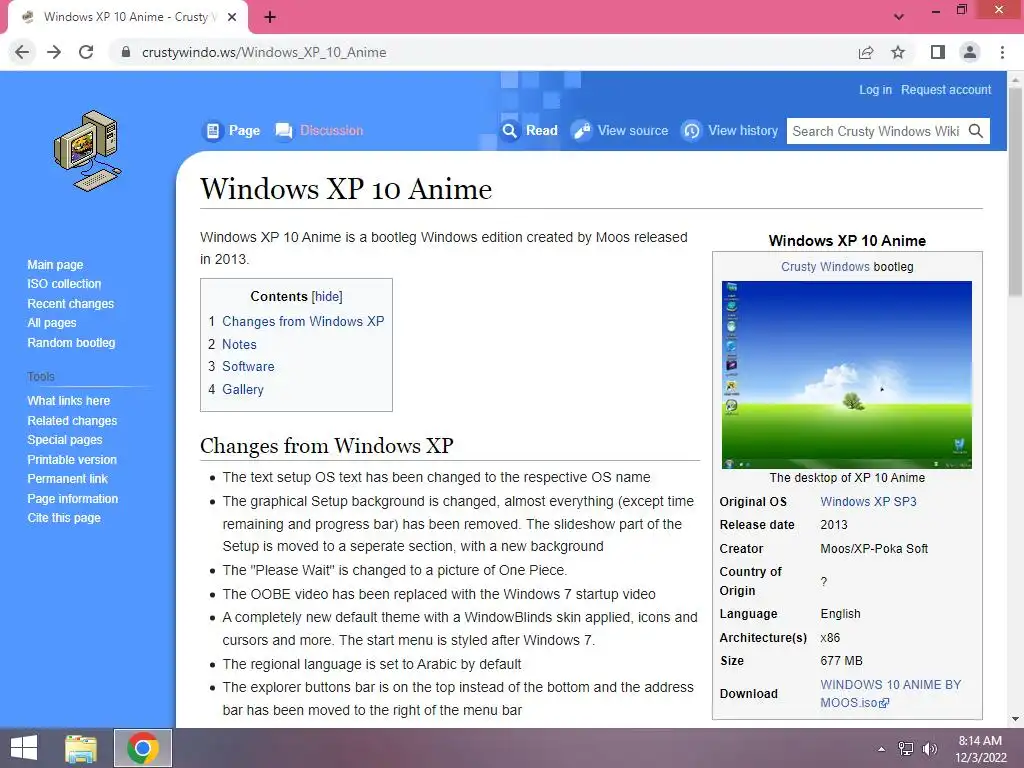Open Related changes tool

click(x=72, y=421)
